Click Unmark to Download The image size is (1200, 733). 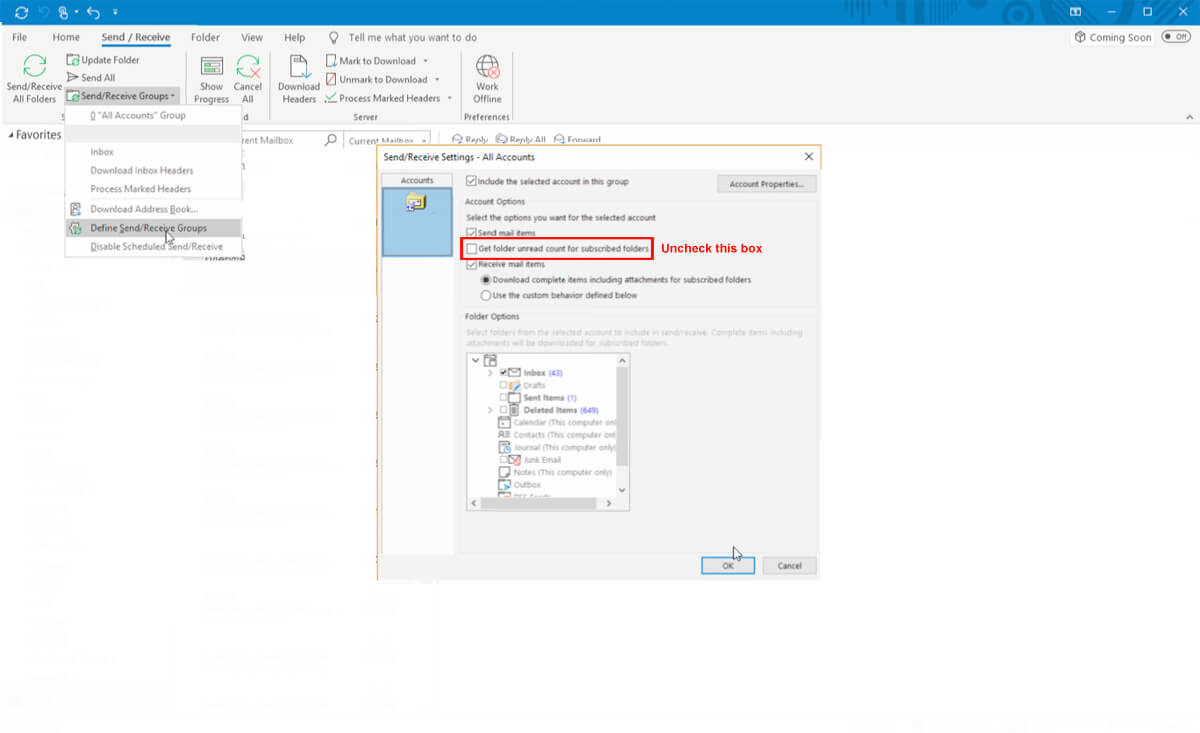pyautogui.click(x=375, y=80)
